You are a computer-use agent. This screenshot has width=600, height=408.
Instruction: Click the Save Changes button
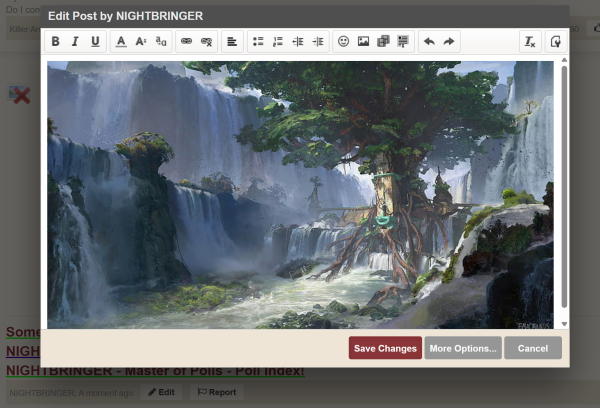click(385, 348)
